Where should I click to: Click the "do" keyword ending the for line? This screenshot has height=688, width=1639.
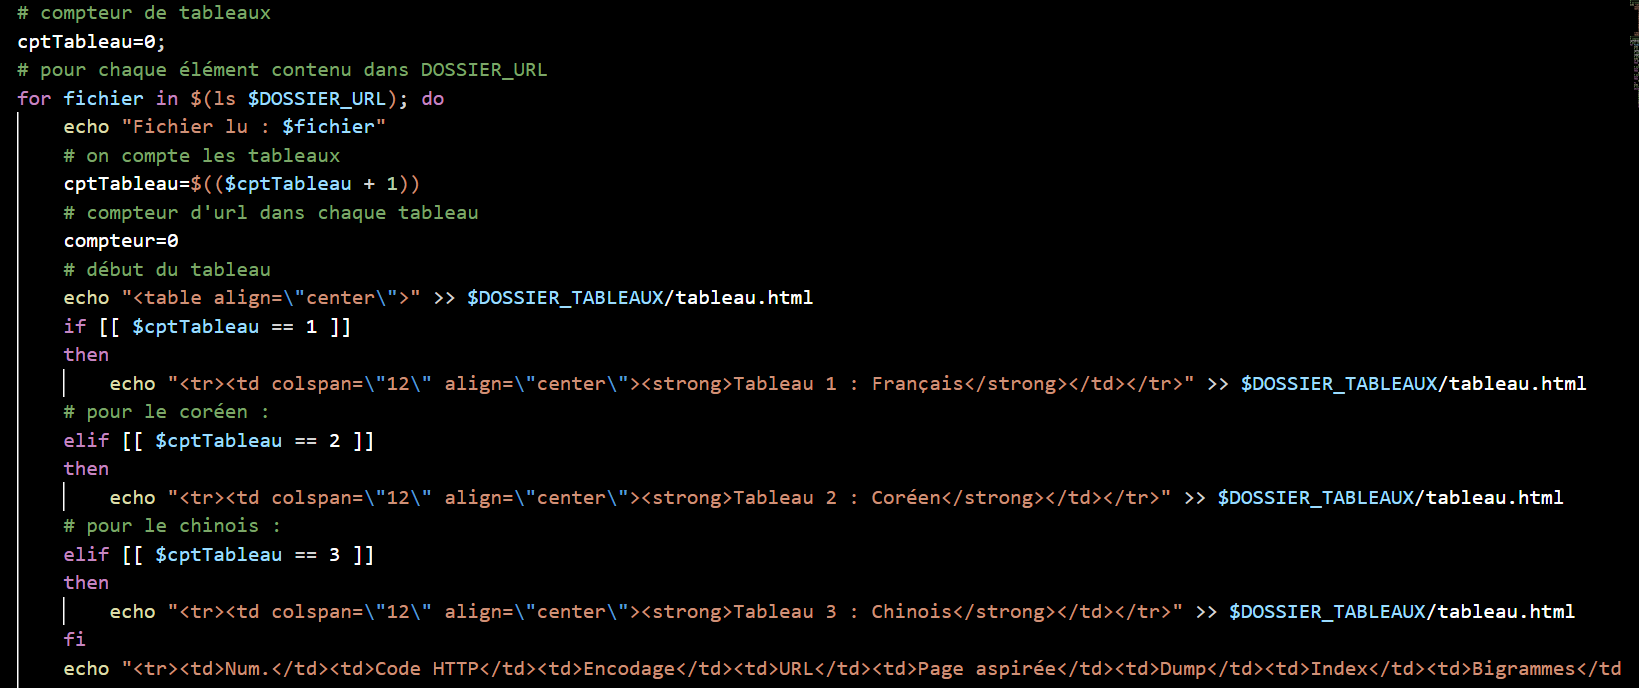[x=433, y=99]
